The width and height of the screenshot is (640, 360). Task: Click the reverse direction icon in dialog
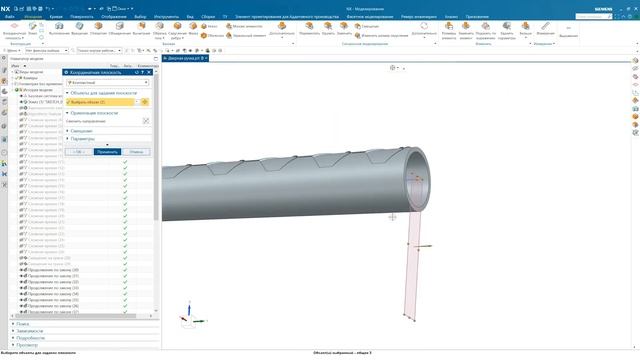click(146, 121)
